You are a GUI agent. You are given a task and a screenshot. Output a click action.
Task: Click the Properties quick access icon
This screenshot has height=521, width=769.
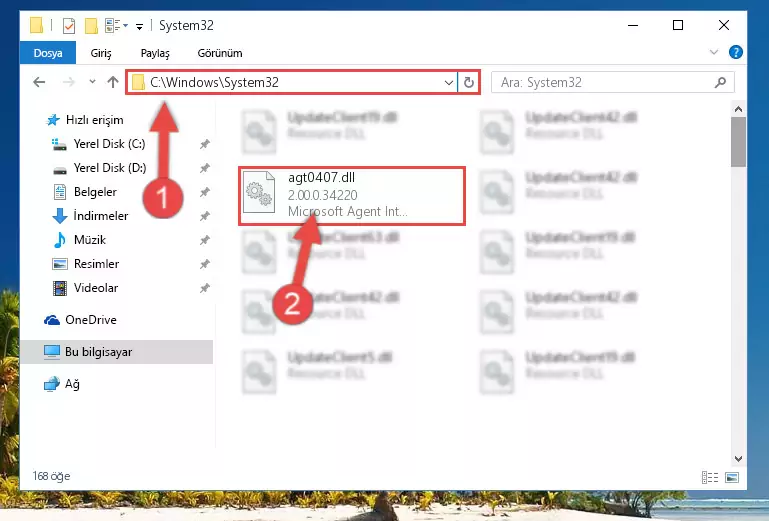coord(69,26)
